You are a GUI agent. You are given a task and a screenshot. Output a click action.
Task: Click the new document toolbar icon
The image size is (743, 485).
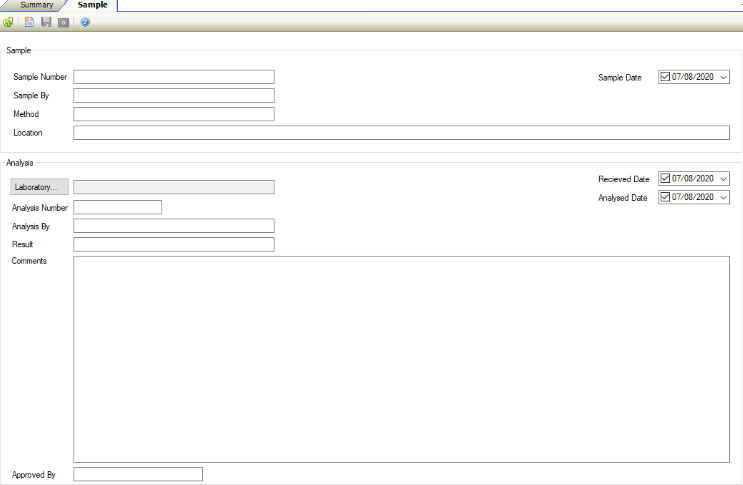pyautogui.click(x=29, y=22)
